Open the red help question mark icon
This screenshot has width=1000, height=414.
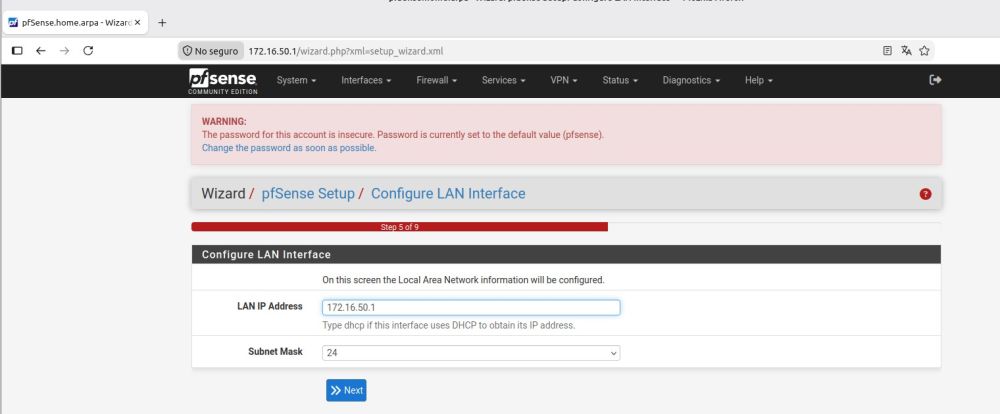pyautogui.click(x=925, y=194)
